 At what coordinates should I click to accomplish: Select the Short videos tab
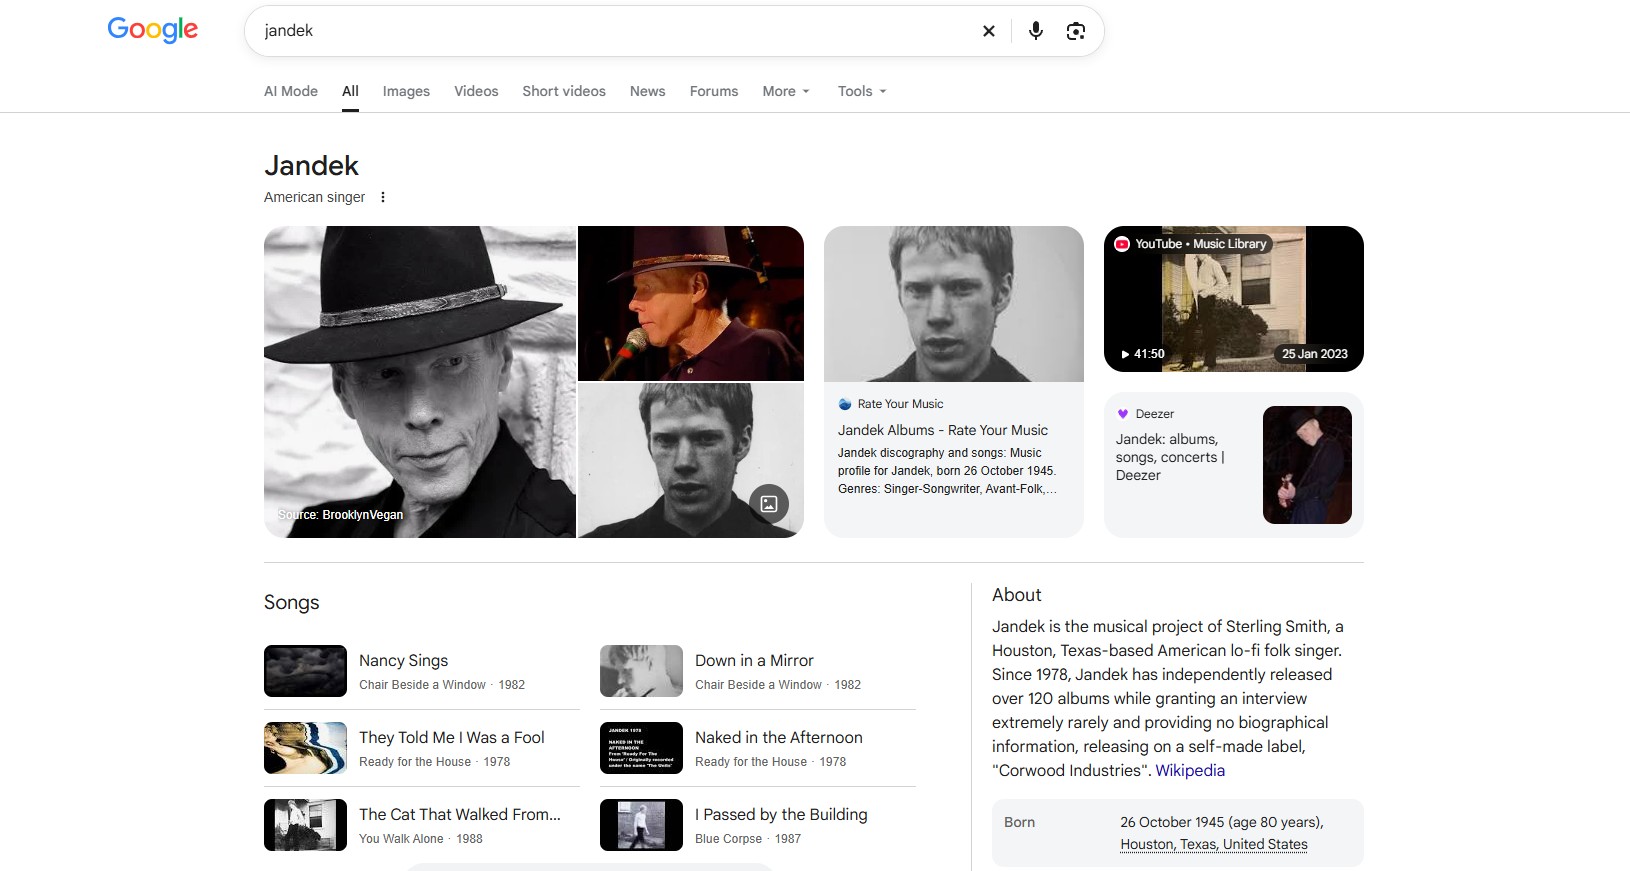[564, 91]
